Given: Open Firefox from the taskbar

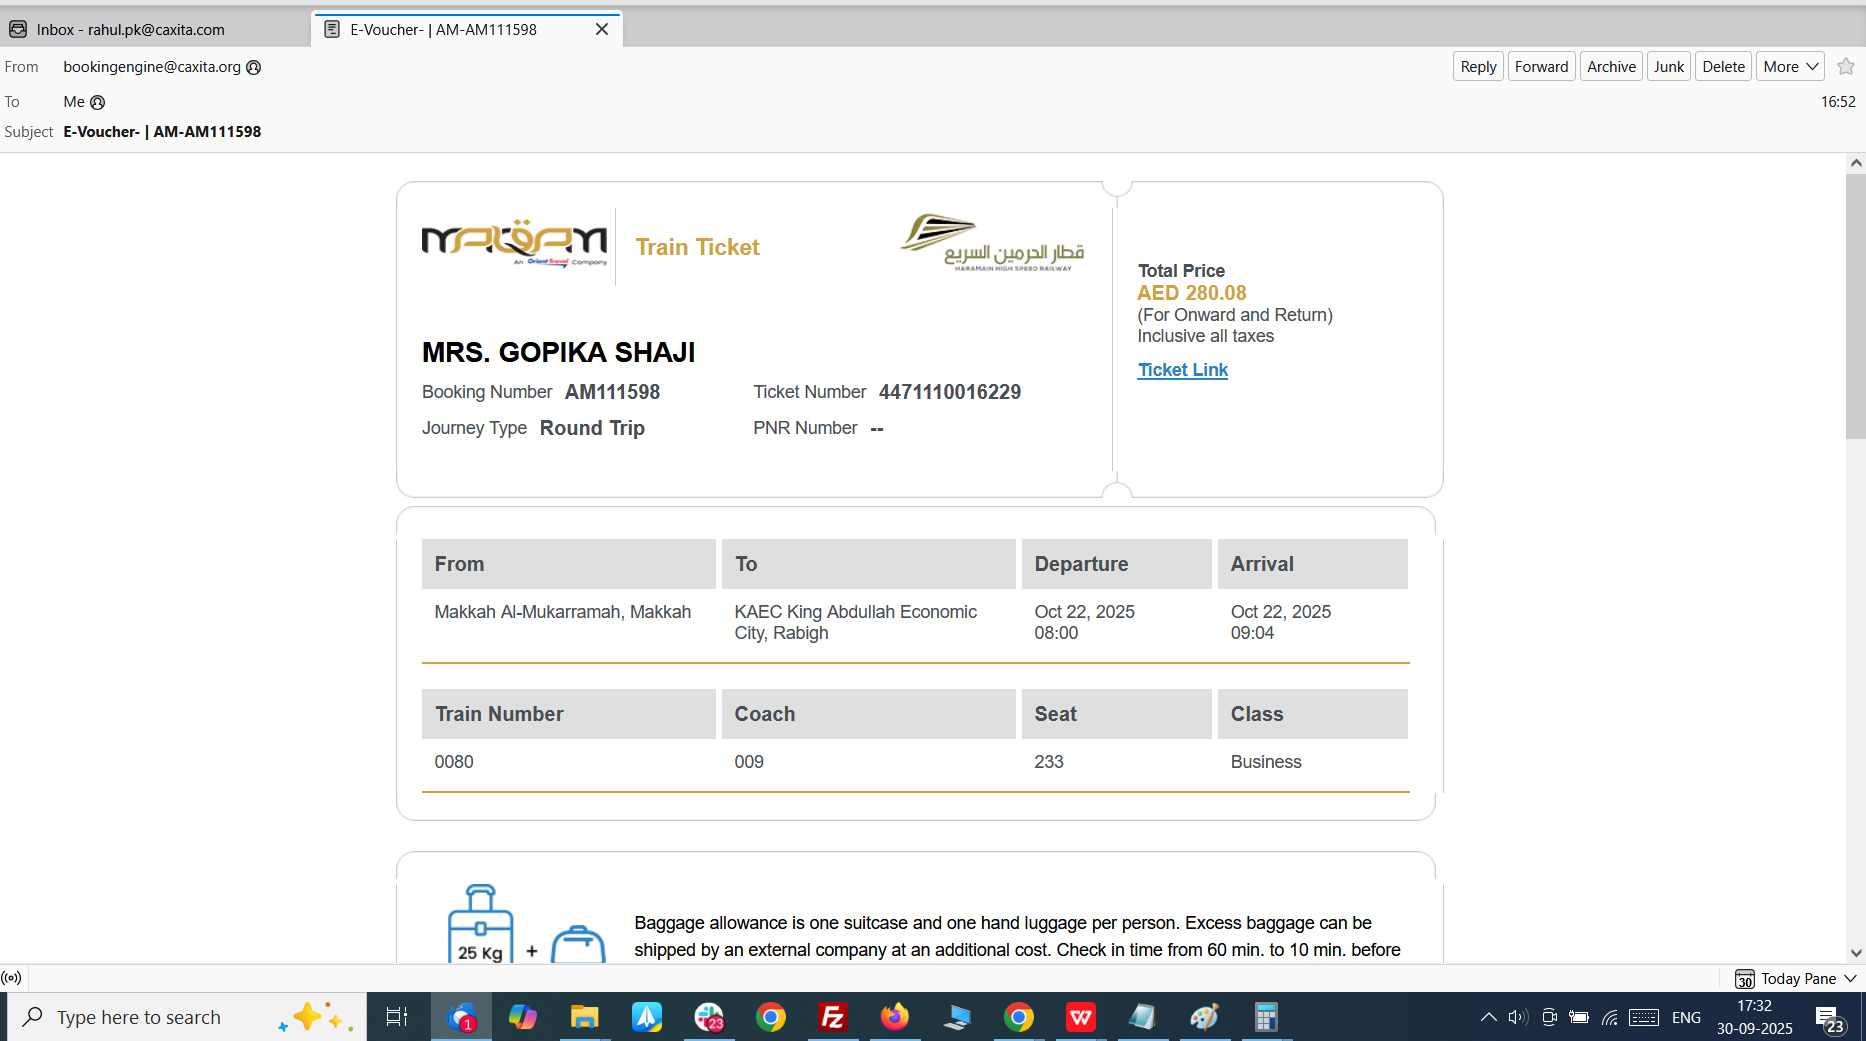Looking at the screenshot, I should [x=895, y=1017].
